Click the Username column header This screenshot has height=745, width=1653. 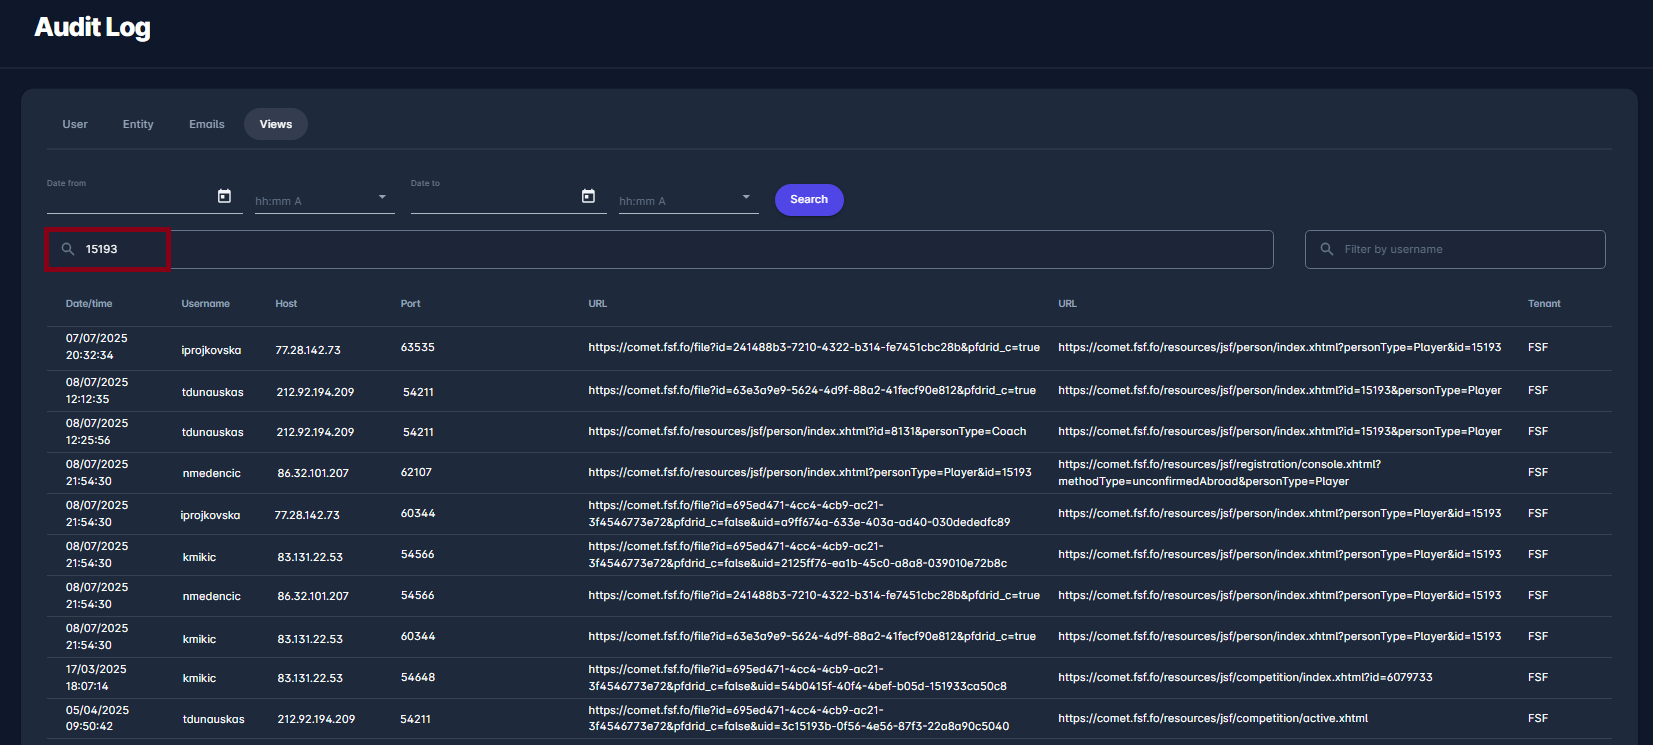(206, 304)
